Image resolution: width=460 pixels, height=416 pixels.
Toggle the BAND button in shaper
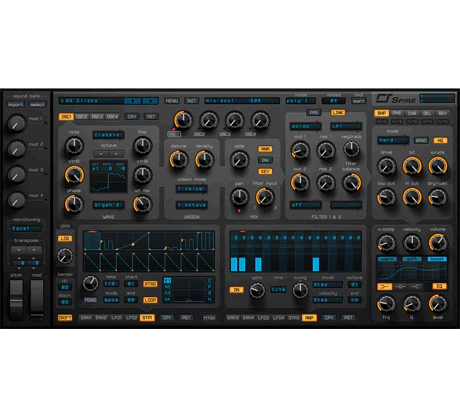pyautogui.click(x=421, y=141)
